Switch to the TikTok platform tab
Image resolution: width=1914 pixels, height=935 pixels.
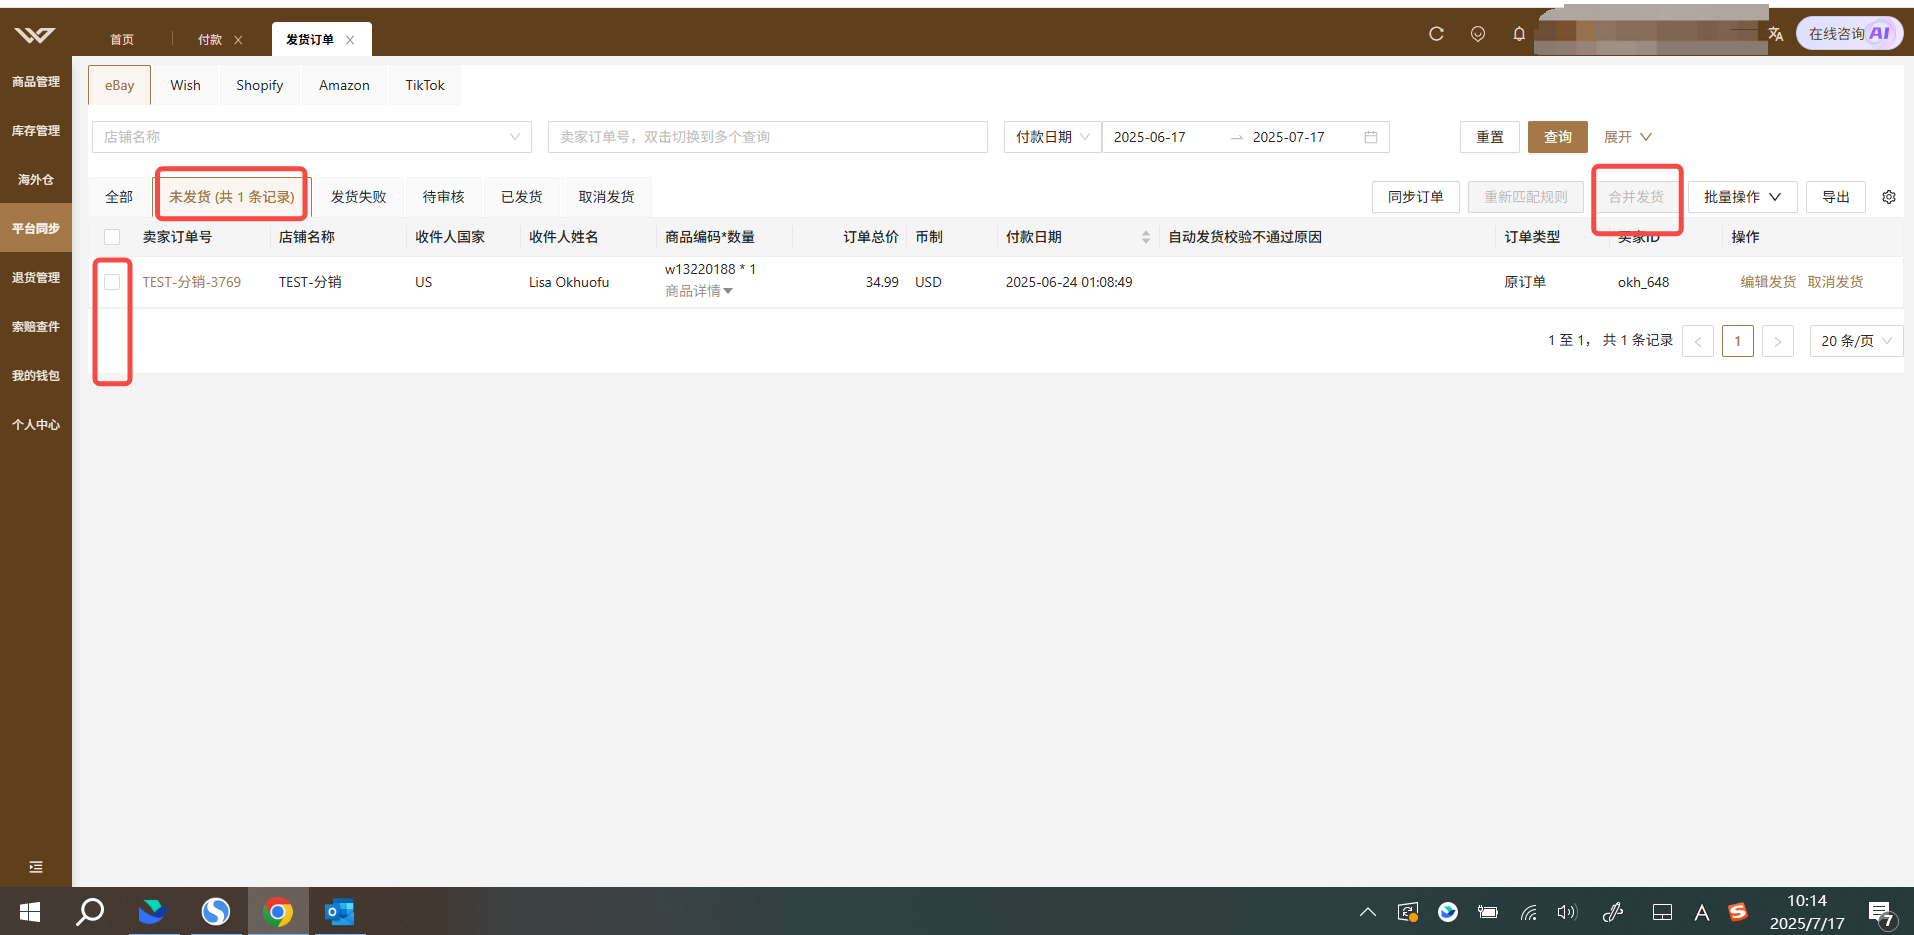click(425, 85)
